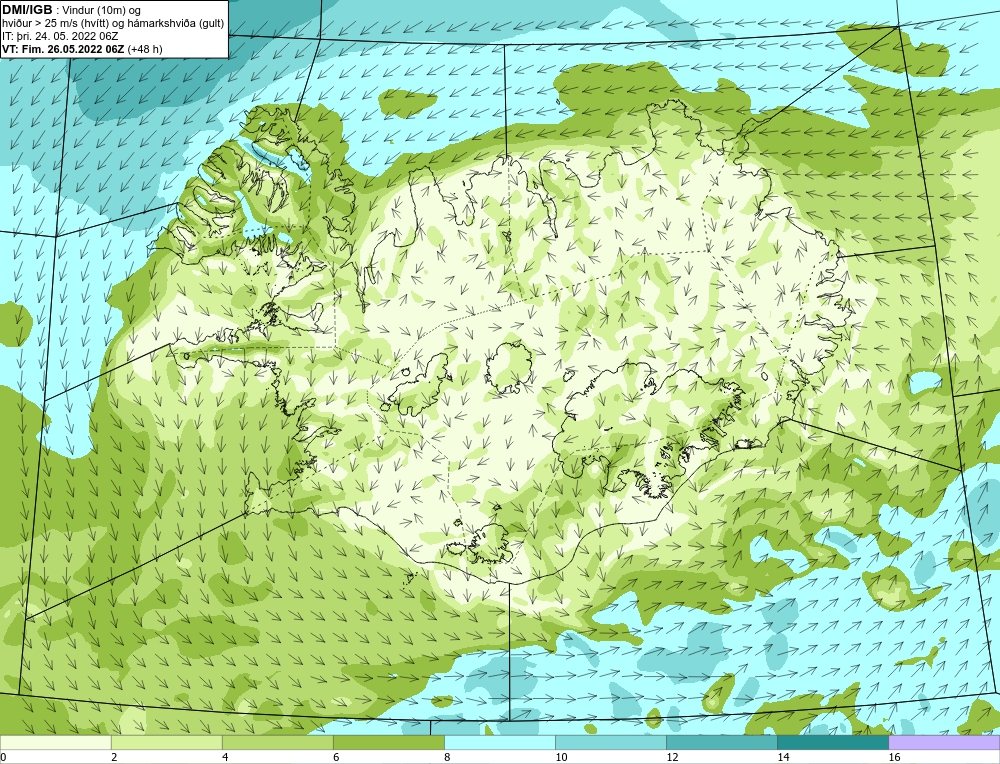Click the 'DMI/IGB' title text
The image size is (1000, 764).
27,10
